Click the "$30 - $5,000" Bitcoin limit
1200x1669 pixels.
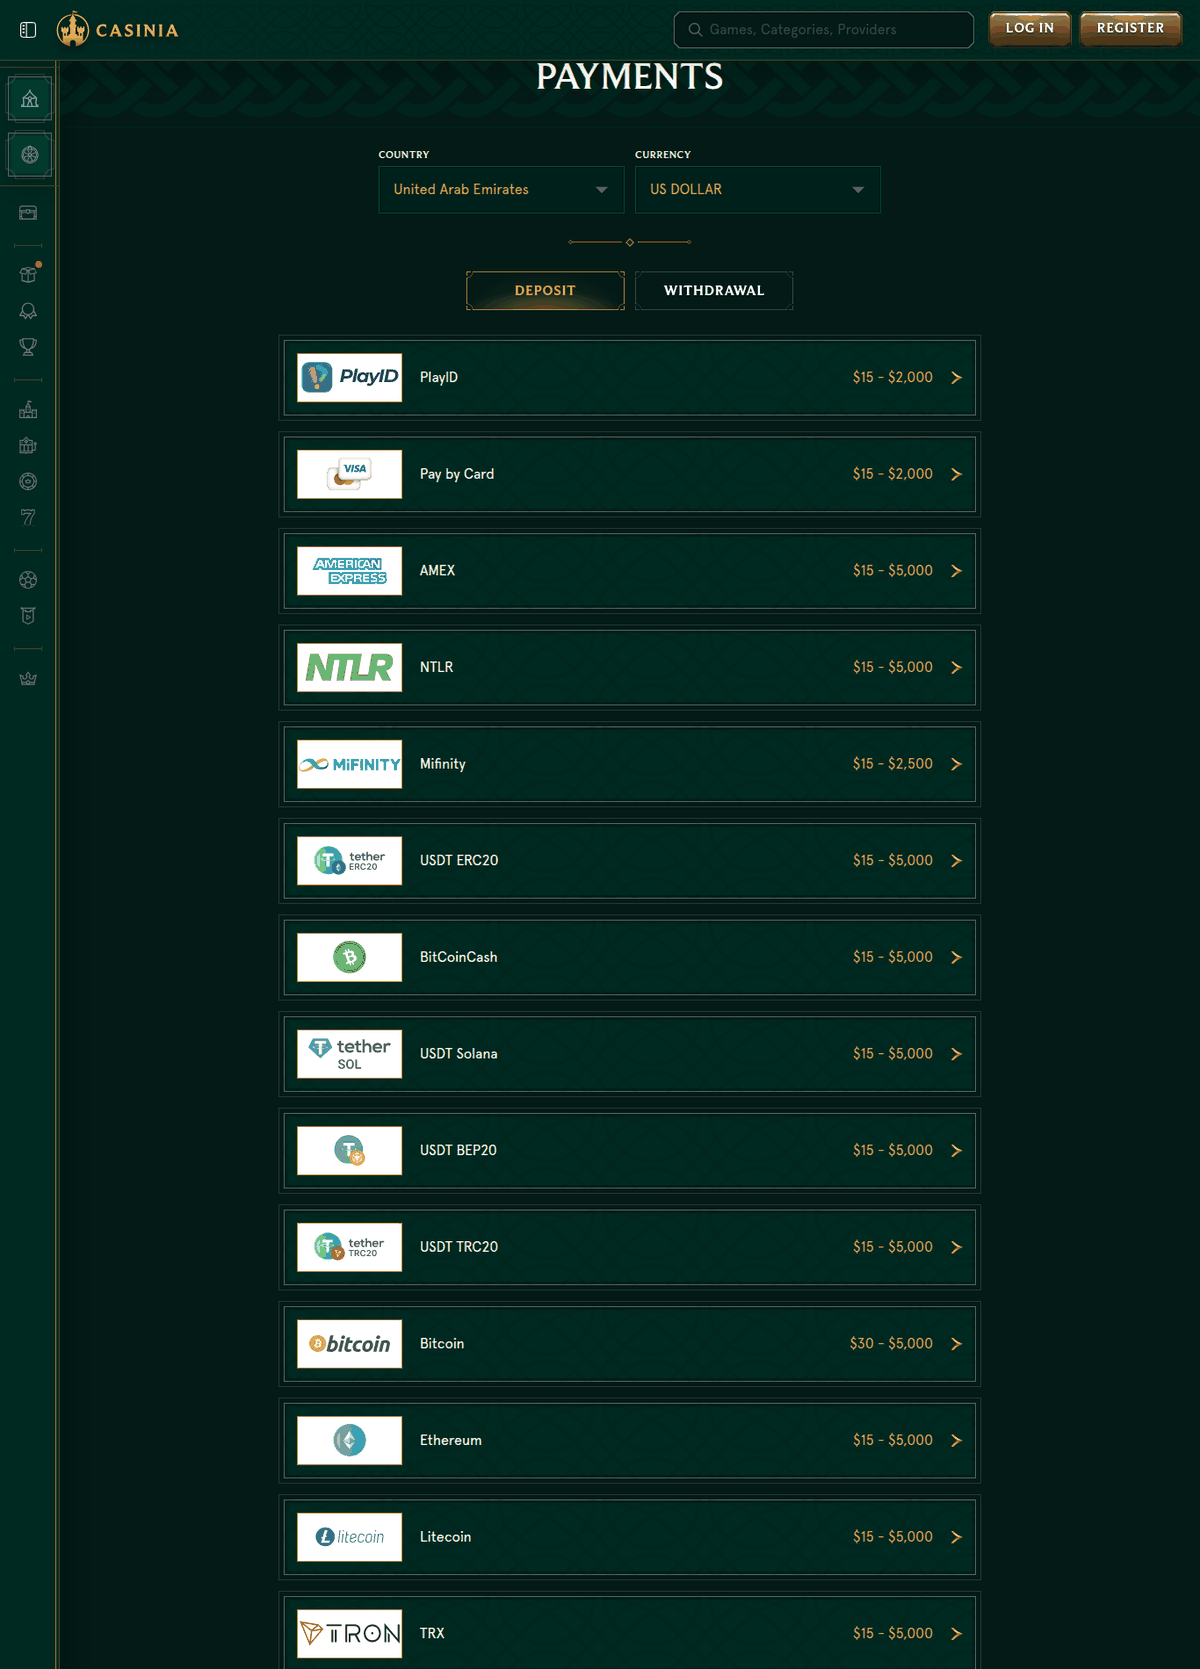(x=891, y=1344)
